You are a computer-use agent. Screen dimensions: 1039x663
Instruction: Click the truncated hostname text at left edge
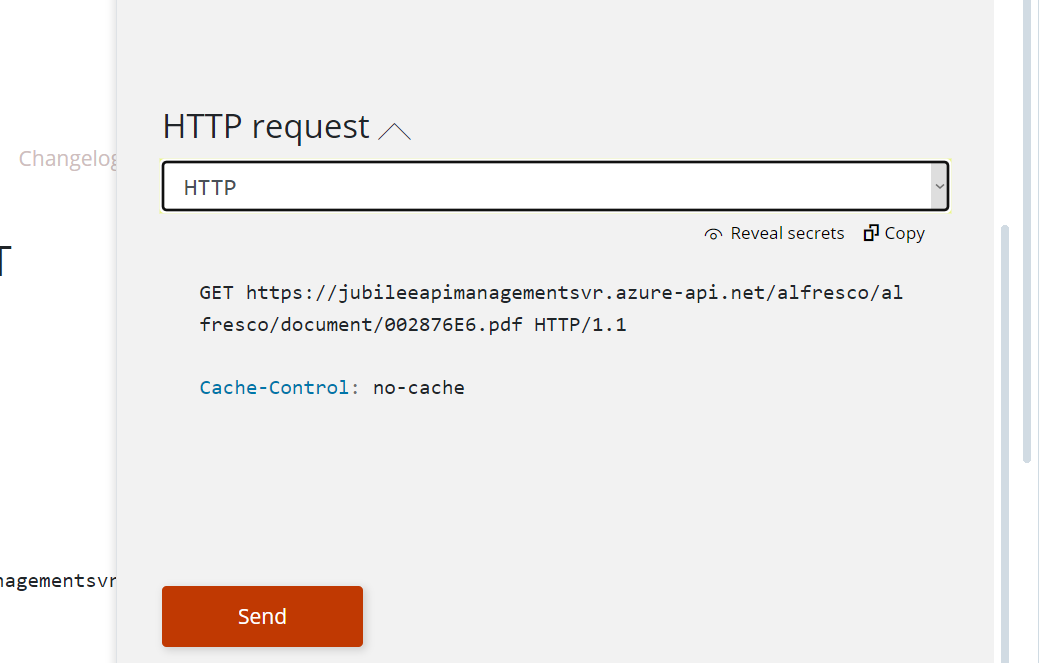pyautogui.click(x=58, y=580)
